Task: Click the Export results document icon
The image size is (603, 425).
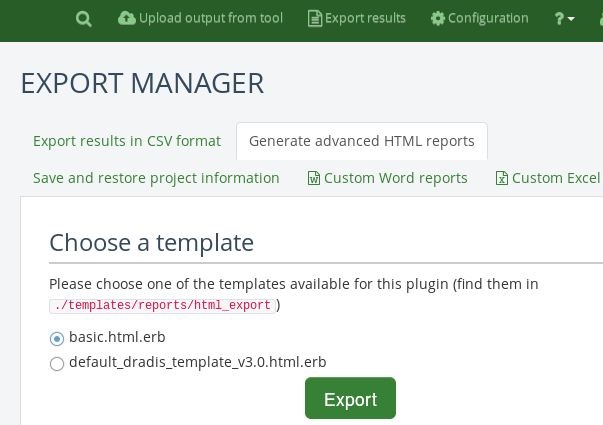Action: point(315,18)
